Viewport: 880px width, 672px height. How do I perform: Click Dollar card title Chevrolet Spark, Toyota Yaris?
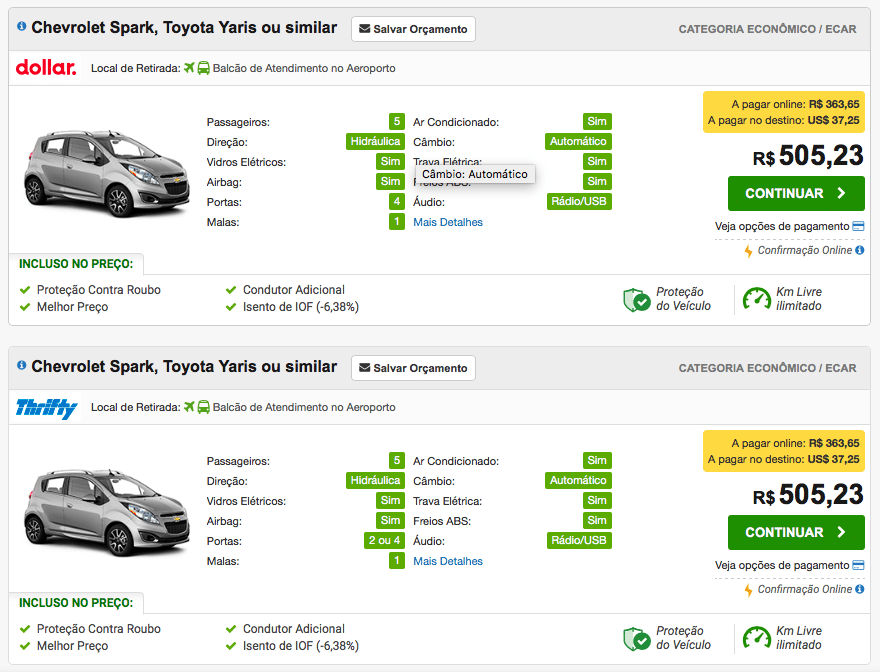click(184, 28)
